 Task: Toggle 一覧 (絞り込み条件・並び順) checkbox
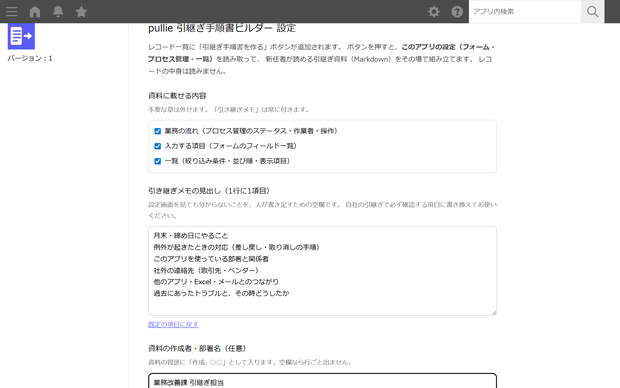157,161
